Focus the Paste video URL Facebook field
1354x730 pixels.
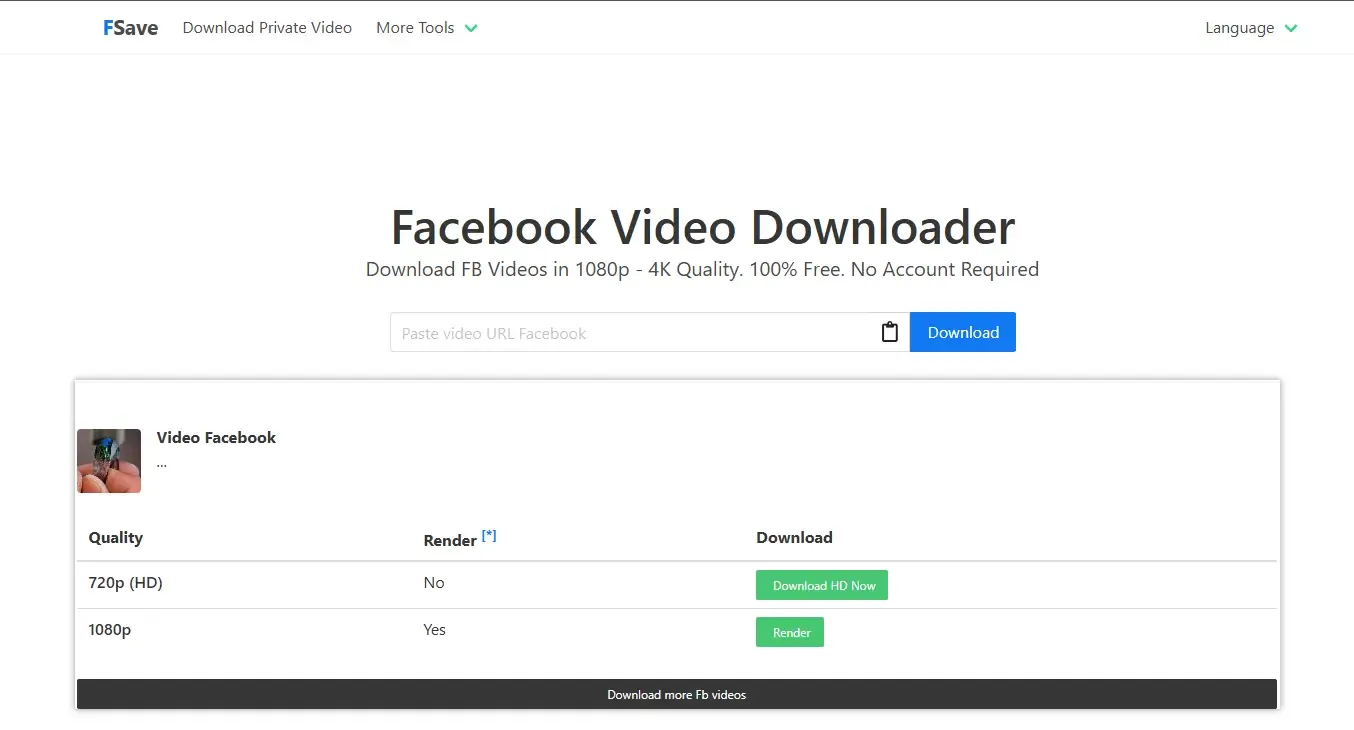coord(630,333)
